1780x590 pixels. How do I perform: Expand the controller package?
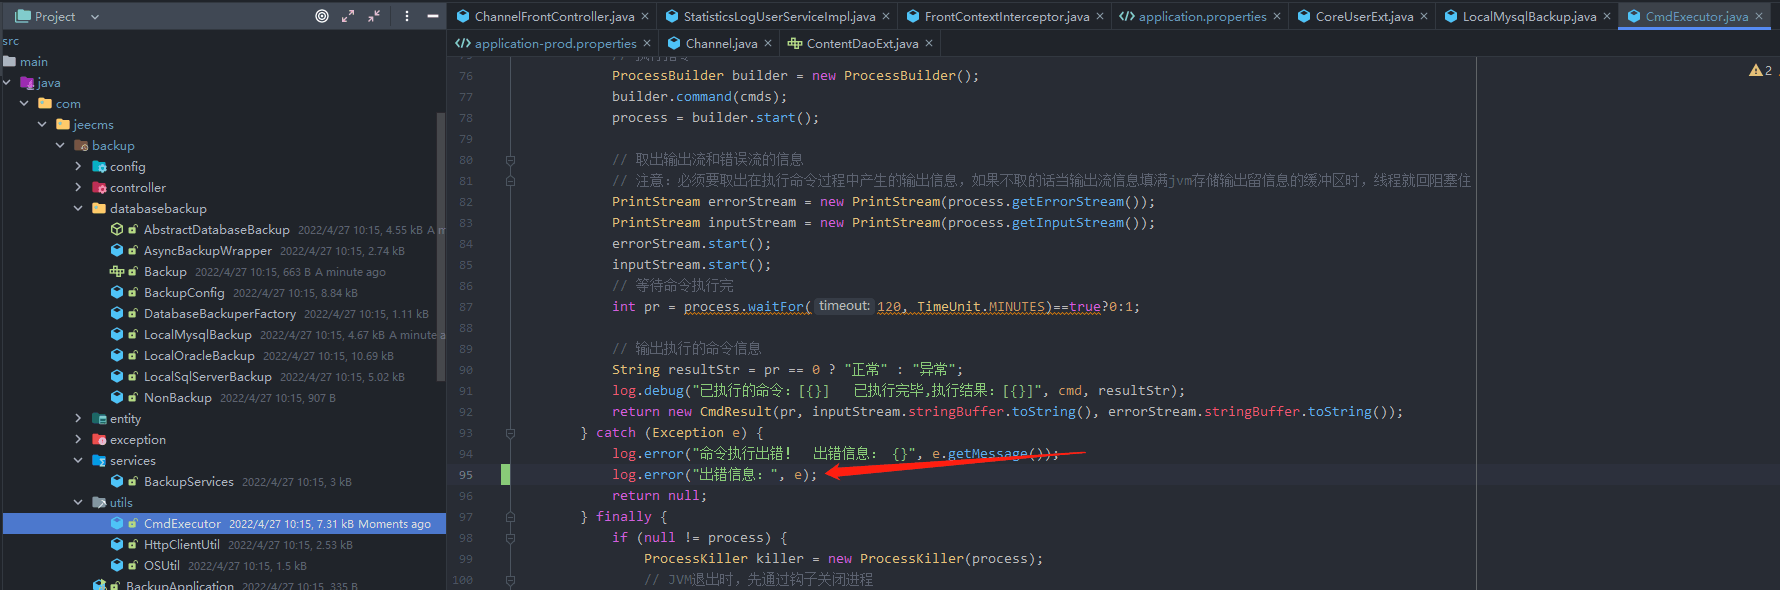coord(78,187)
